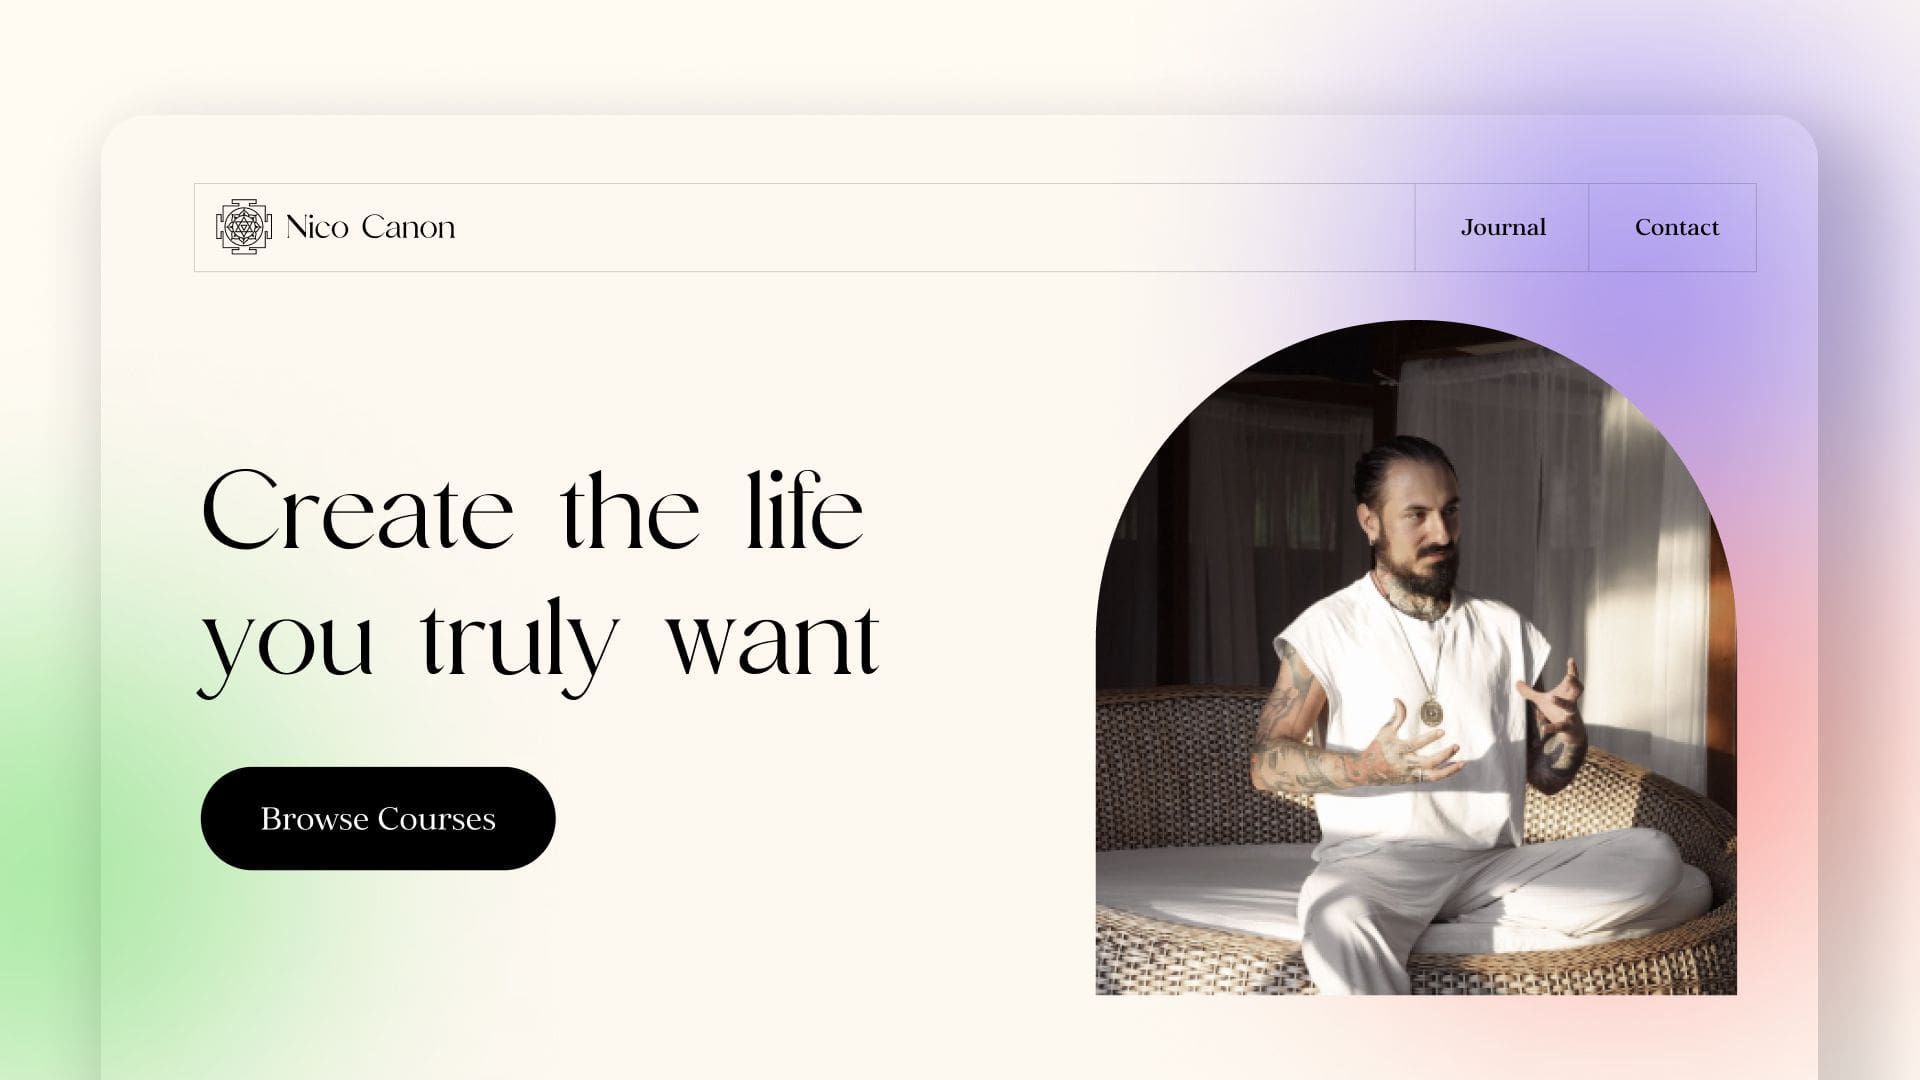Click the word "truly" in the headline
The width and height of the screenshot is (1920, 1080).
(519, 645)
